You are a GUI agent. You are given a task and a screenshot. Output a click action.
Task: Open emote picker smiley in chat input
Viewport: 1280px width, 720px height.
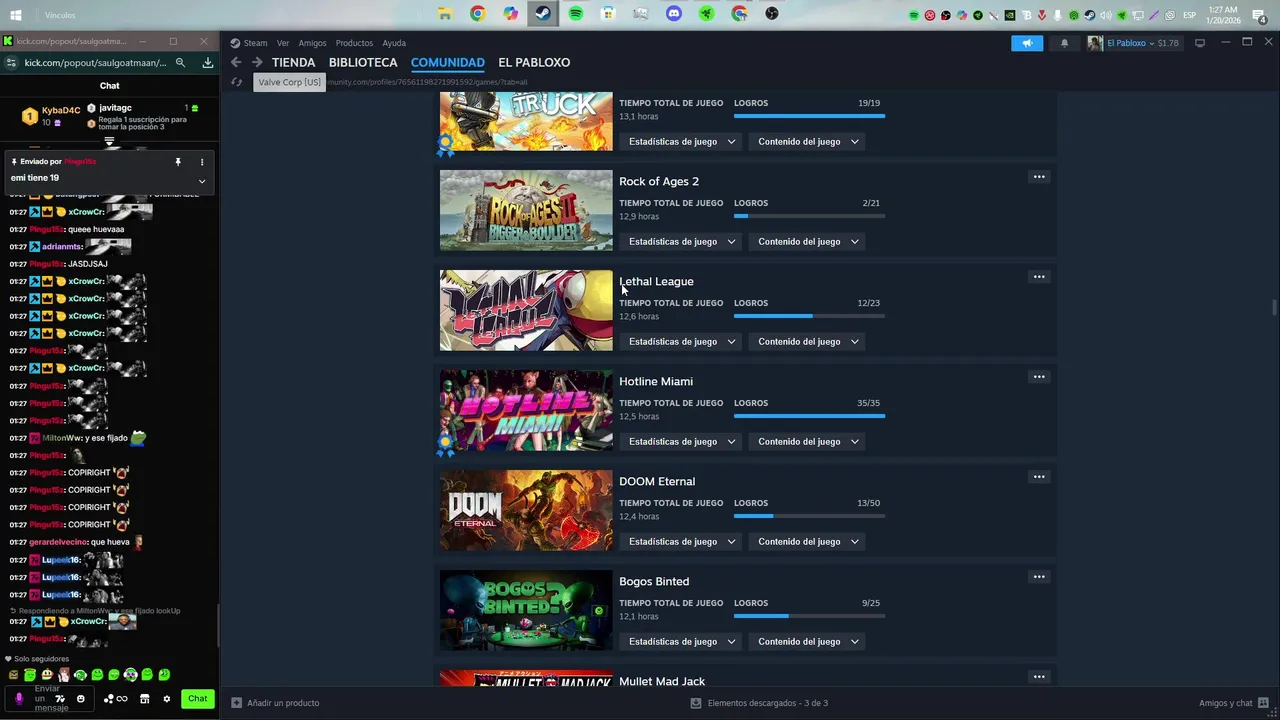[x=81, y=699]
